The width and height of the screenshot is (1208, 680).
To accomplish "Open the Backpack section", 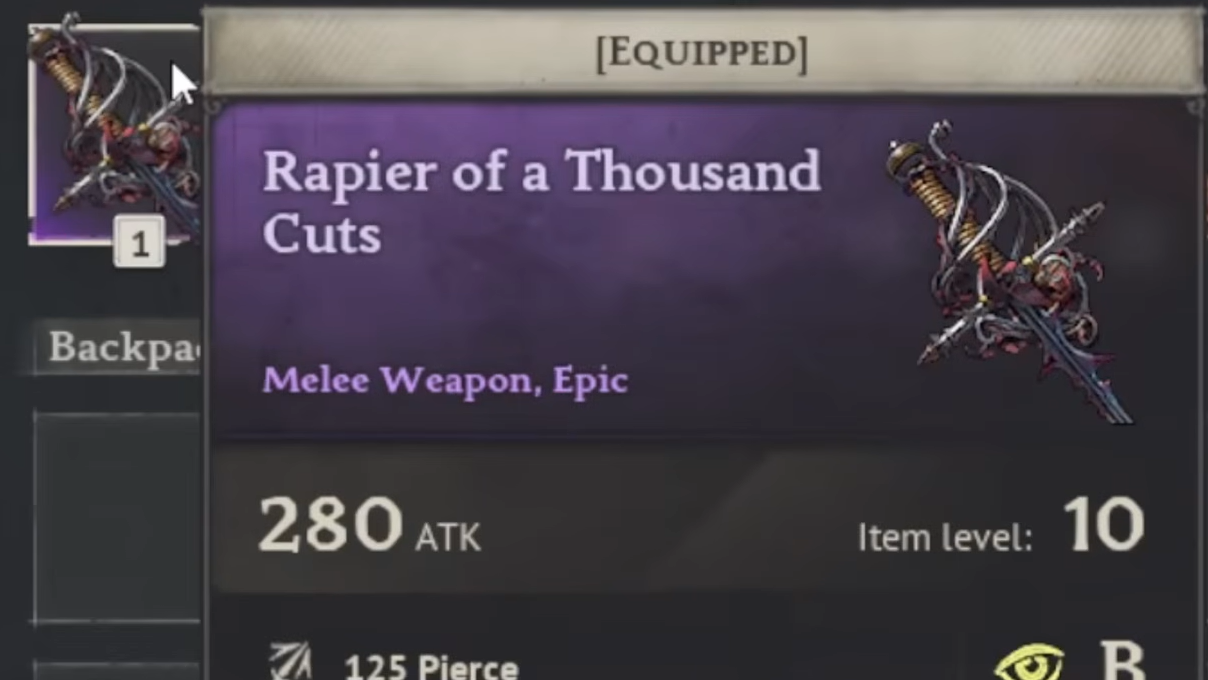I will click(x=119, y=347).
